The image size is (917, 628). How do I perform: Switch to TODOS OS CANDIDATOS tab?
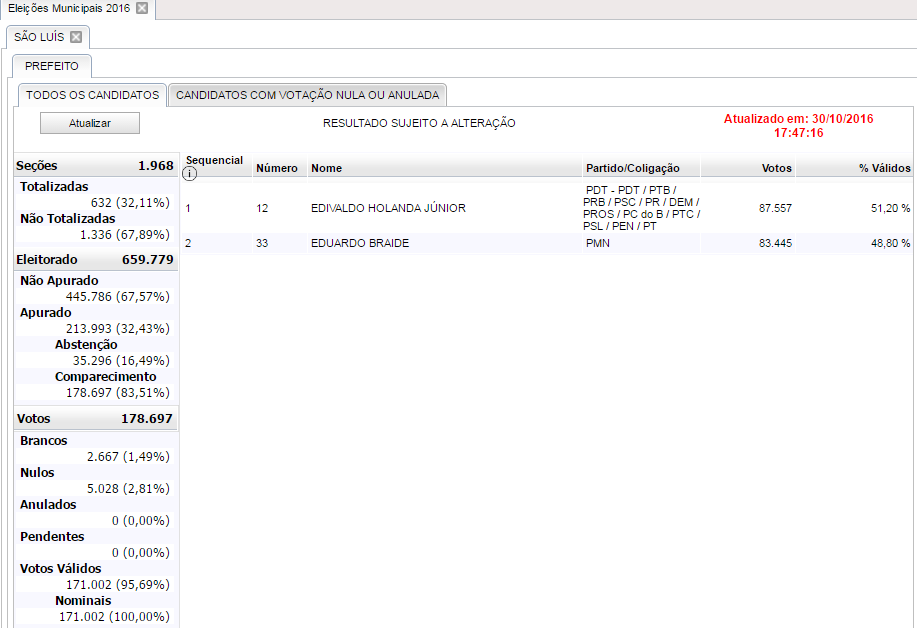pyautogui.click(x=92, y=95)
